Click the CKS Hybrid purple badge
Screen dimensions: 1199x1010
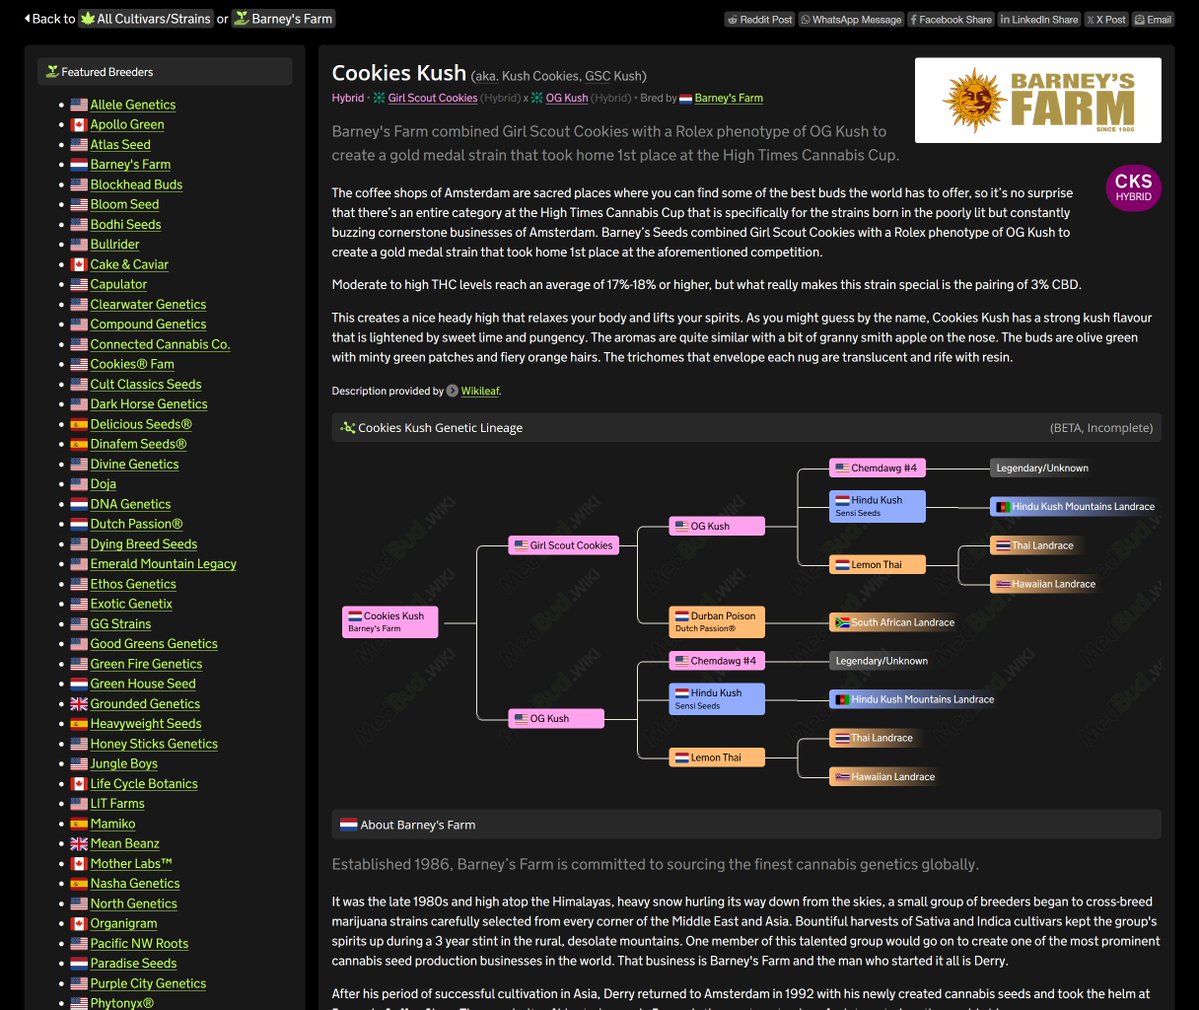click(1133, 187)
